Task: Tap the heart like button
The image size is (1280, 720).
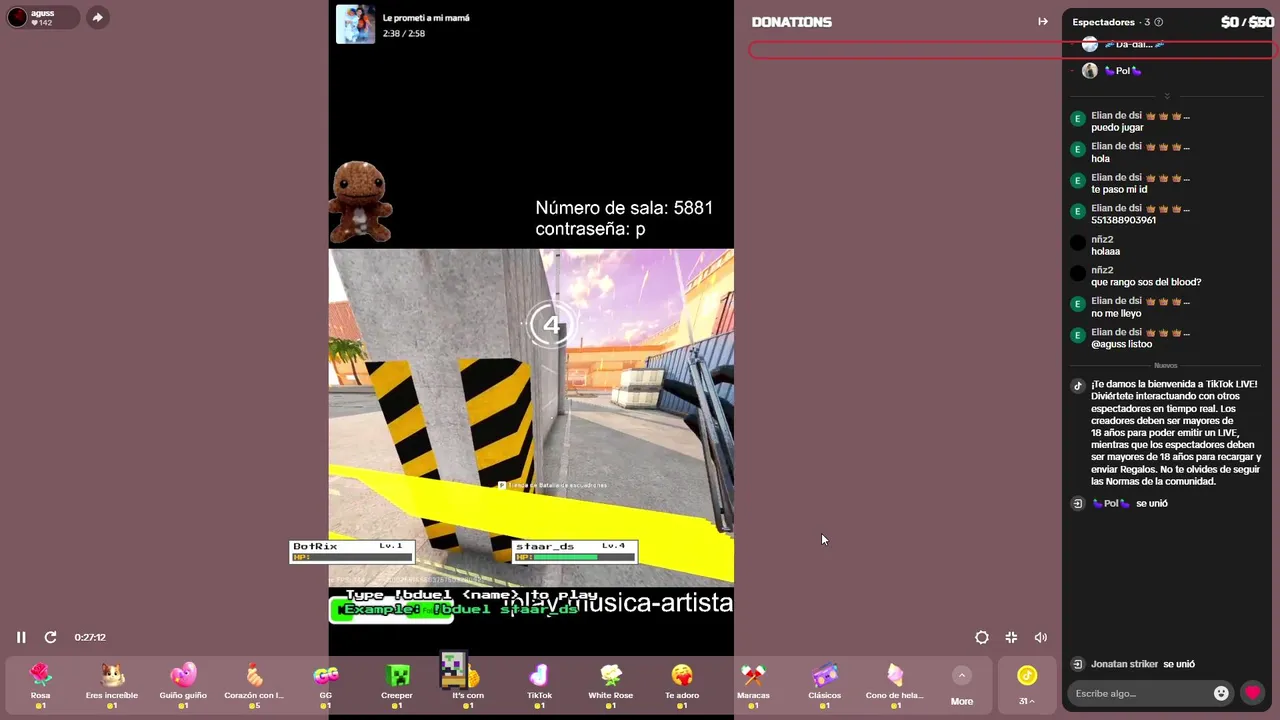Action: pos(1252,692)
